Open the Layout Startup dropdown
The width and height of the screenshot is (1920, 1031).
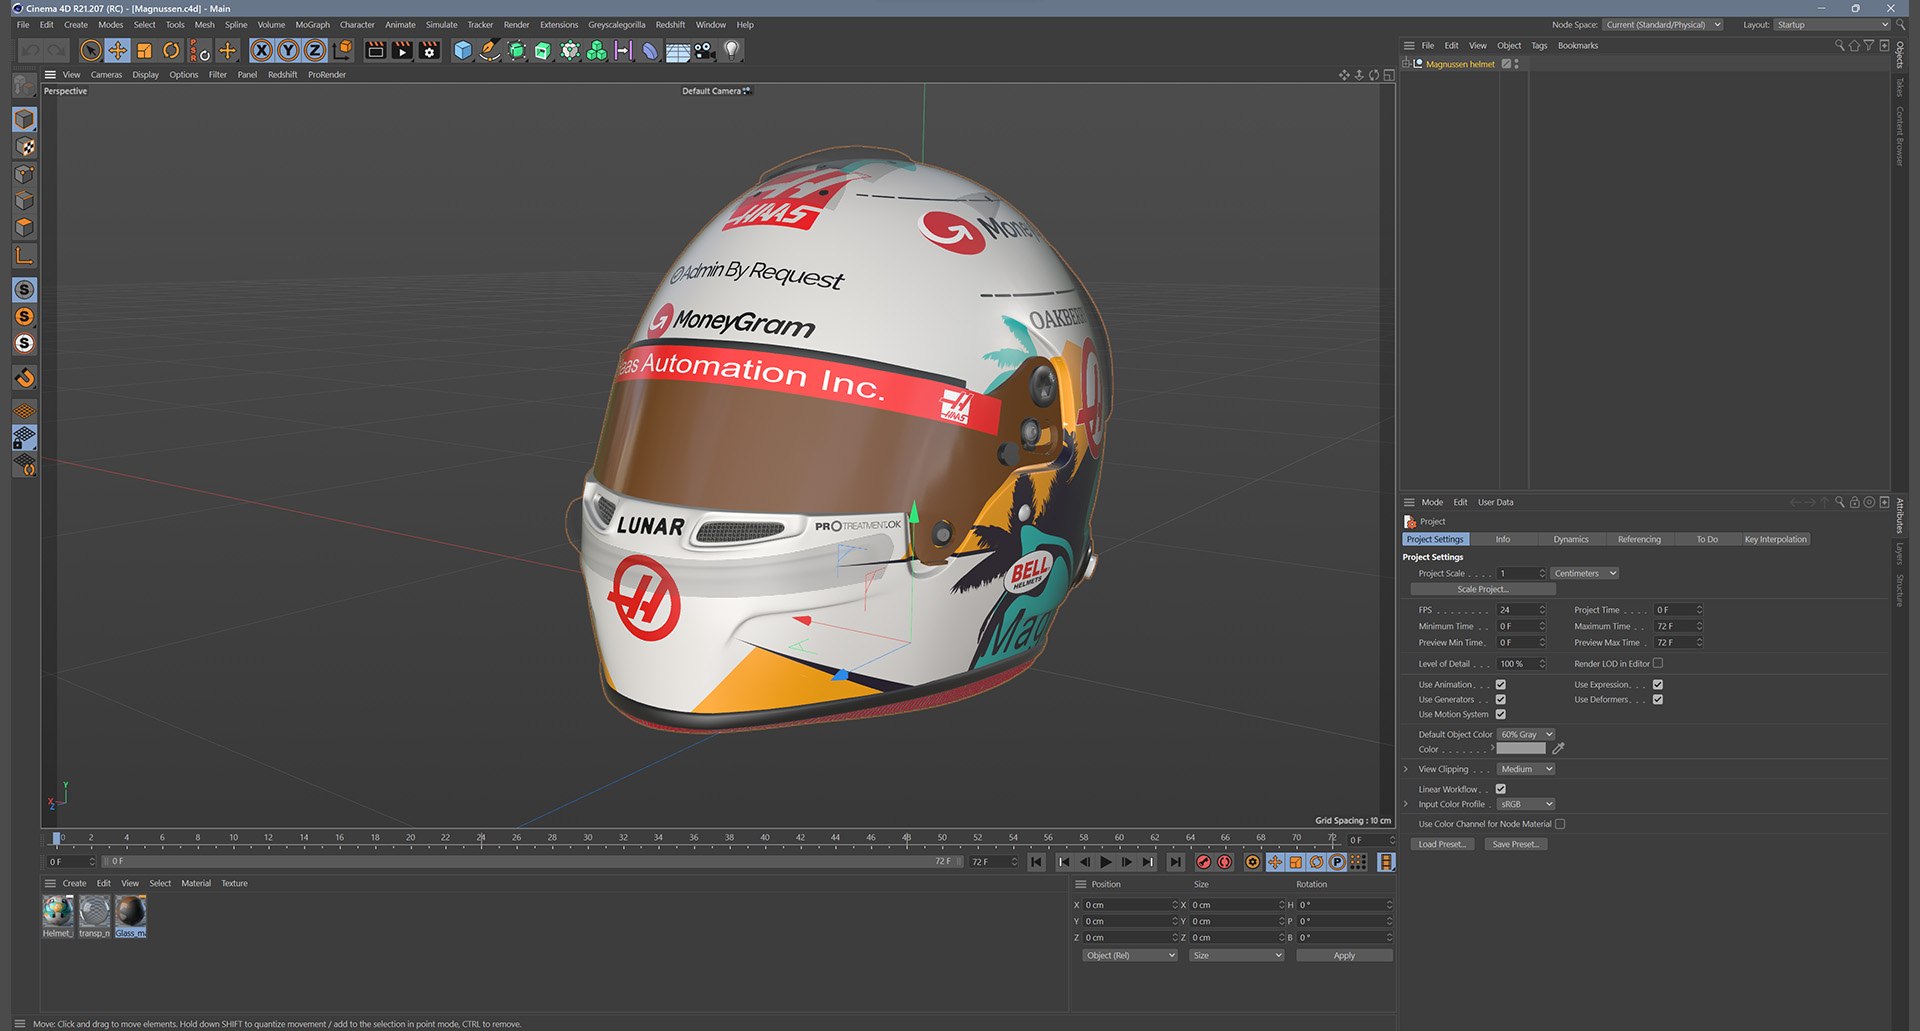coord(1832,25)
